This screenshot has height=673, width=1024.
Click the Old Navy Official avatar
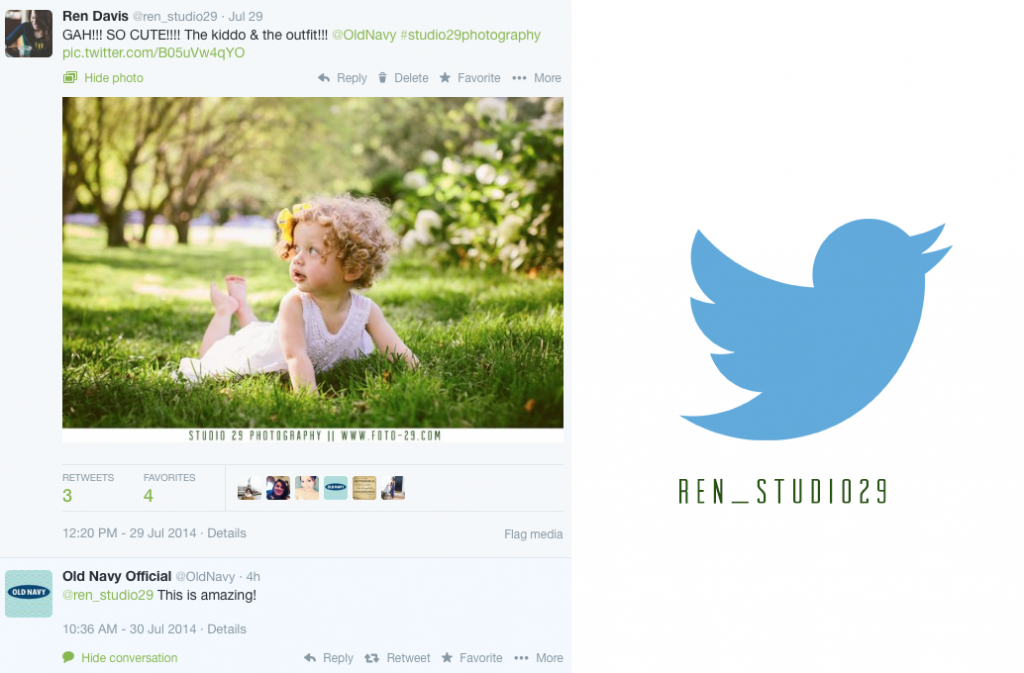click(x=29, y=594)
